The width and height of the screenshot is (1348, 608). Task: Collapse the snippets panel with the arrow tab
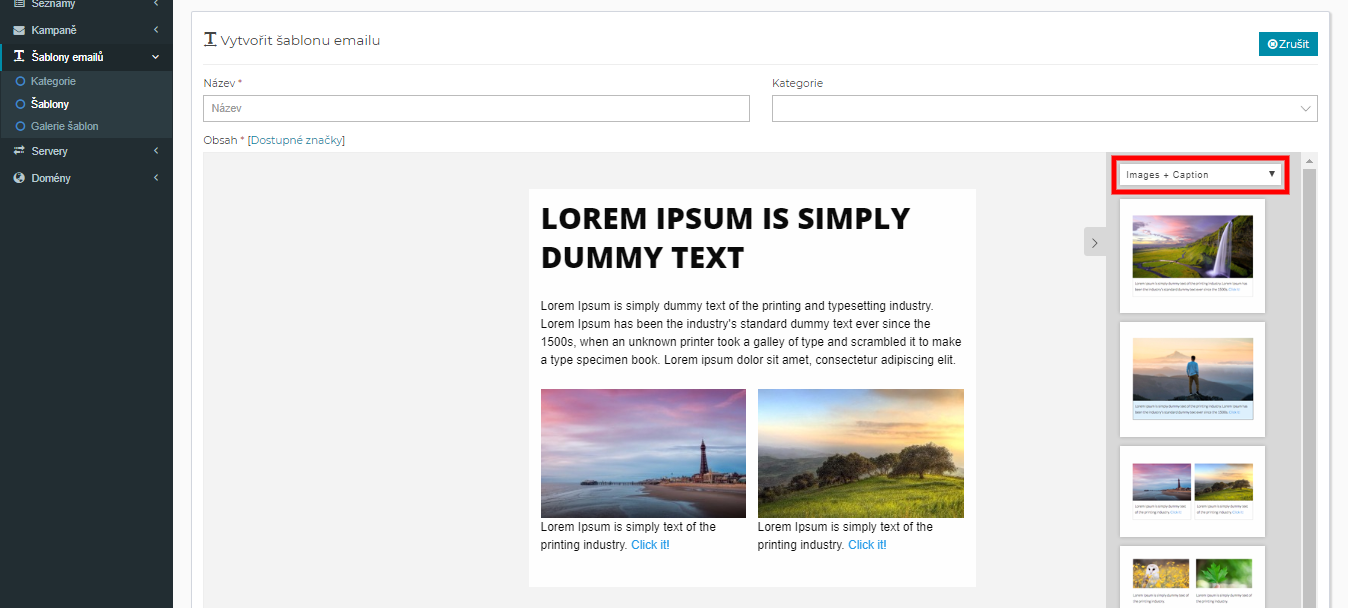[1095, 242]
